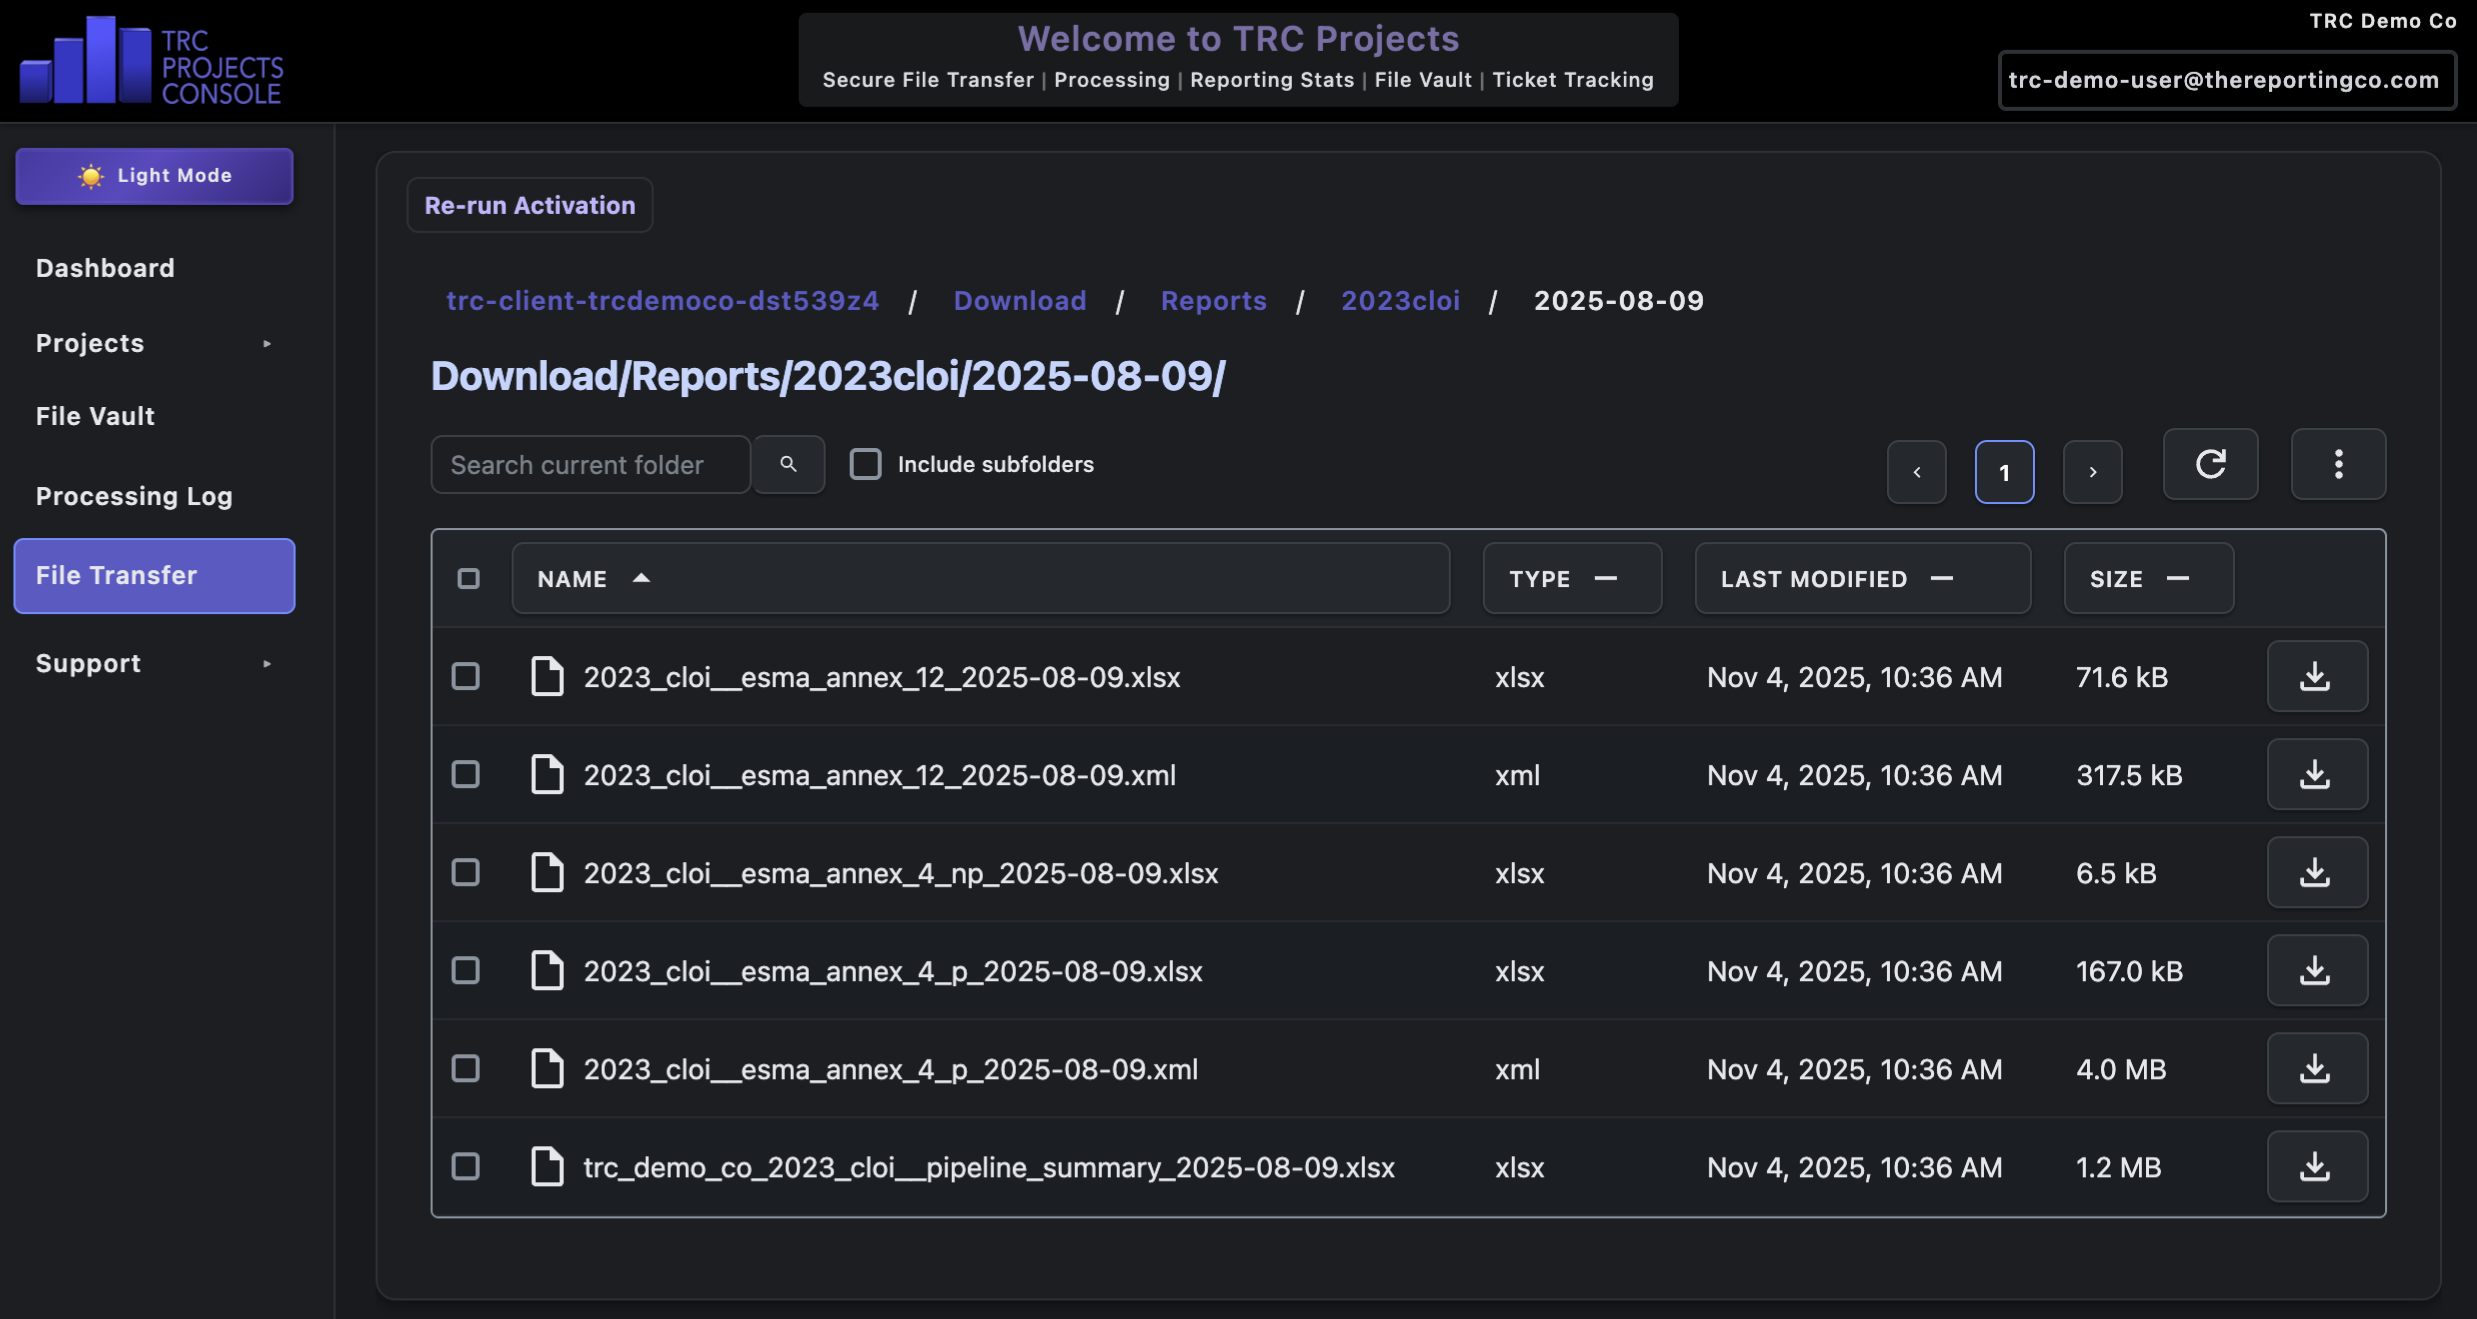
Task: Go to the next page arrow
Action: tap(2092, 472)
